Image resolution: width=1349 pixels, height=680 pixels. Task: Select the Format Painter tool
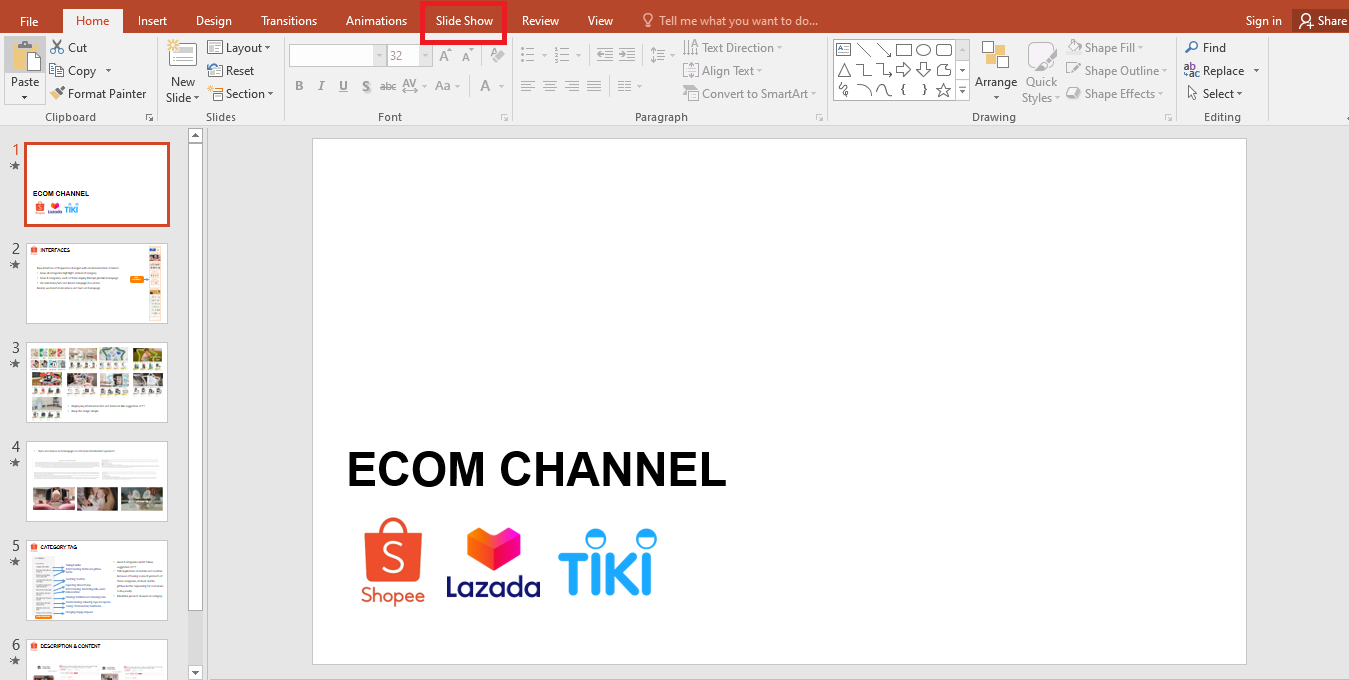[99, 93]
